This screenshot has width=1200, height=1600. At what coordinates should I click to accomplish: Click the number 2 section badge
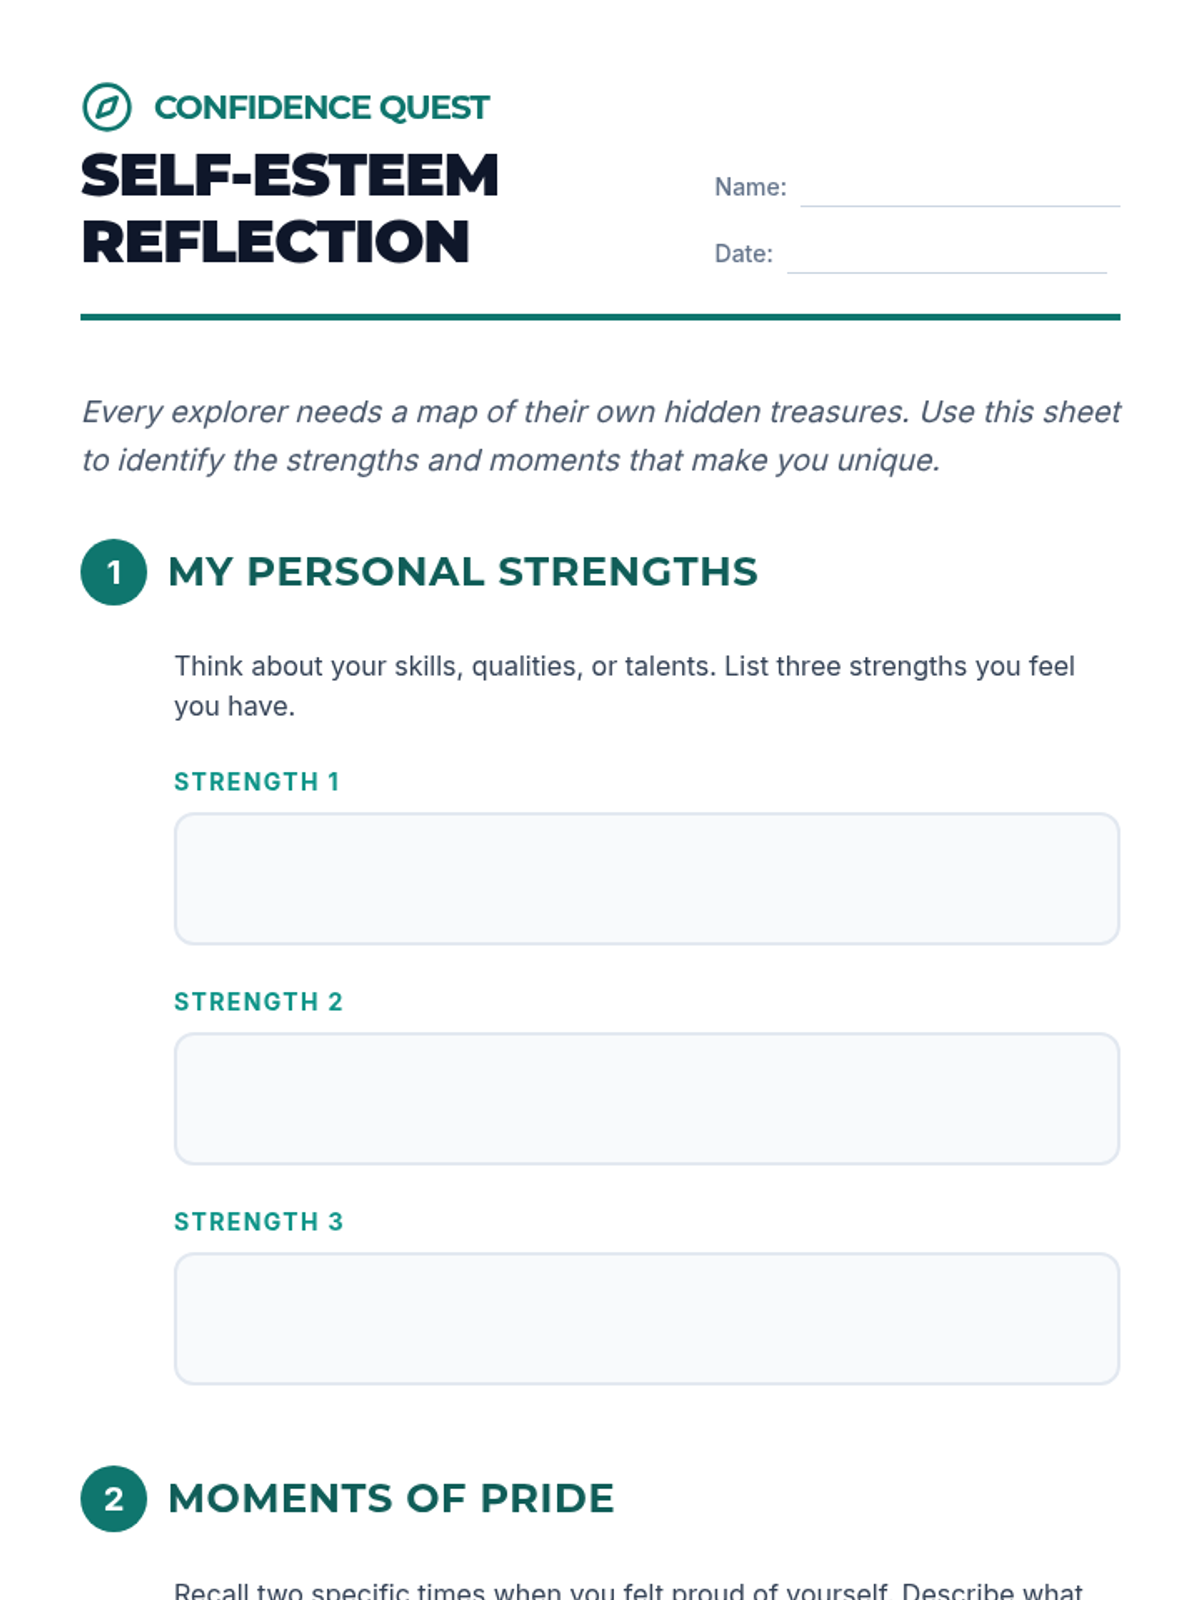pyautogui.click(x=114, y=1499)
